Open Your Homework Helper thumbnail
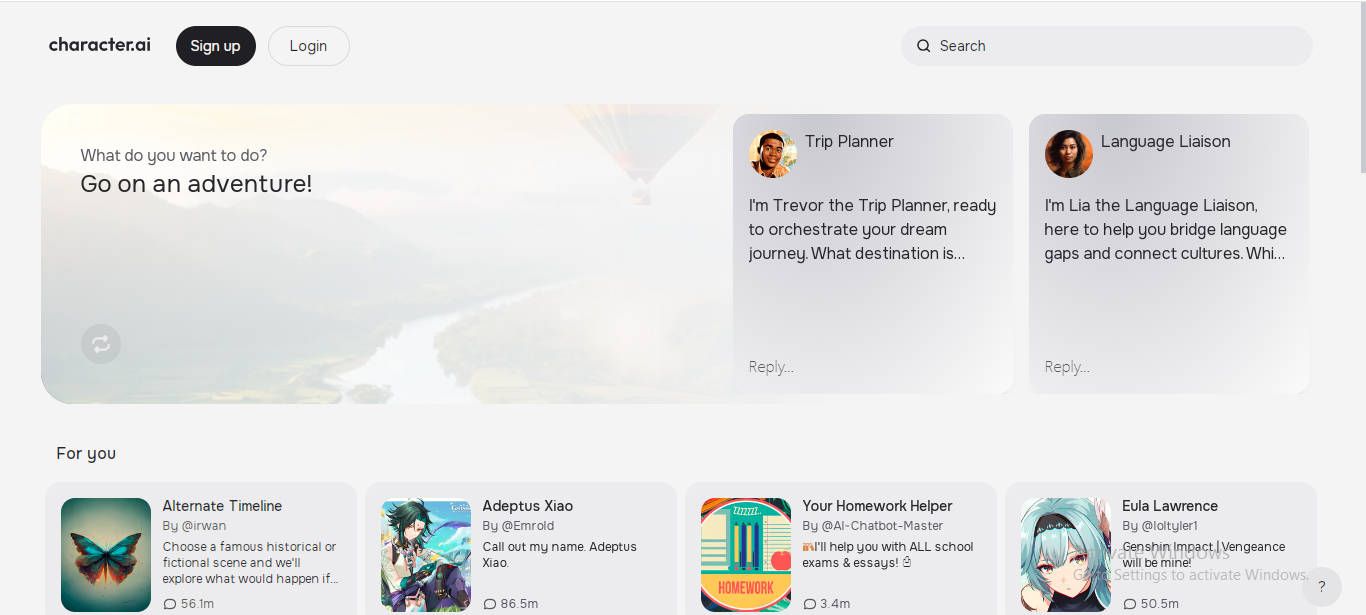 click(x=746, y=555)
